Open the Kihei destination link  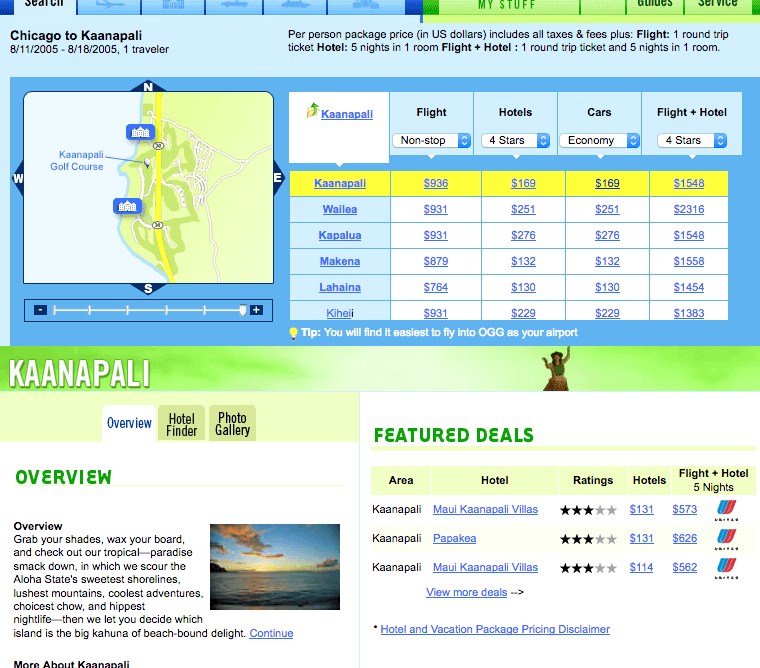[x=340, y=313]
